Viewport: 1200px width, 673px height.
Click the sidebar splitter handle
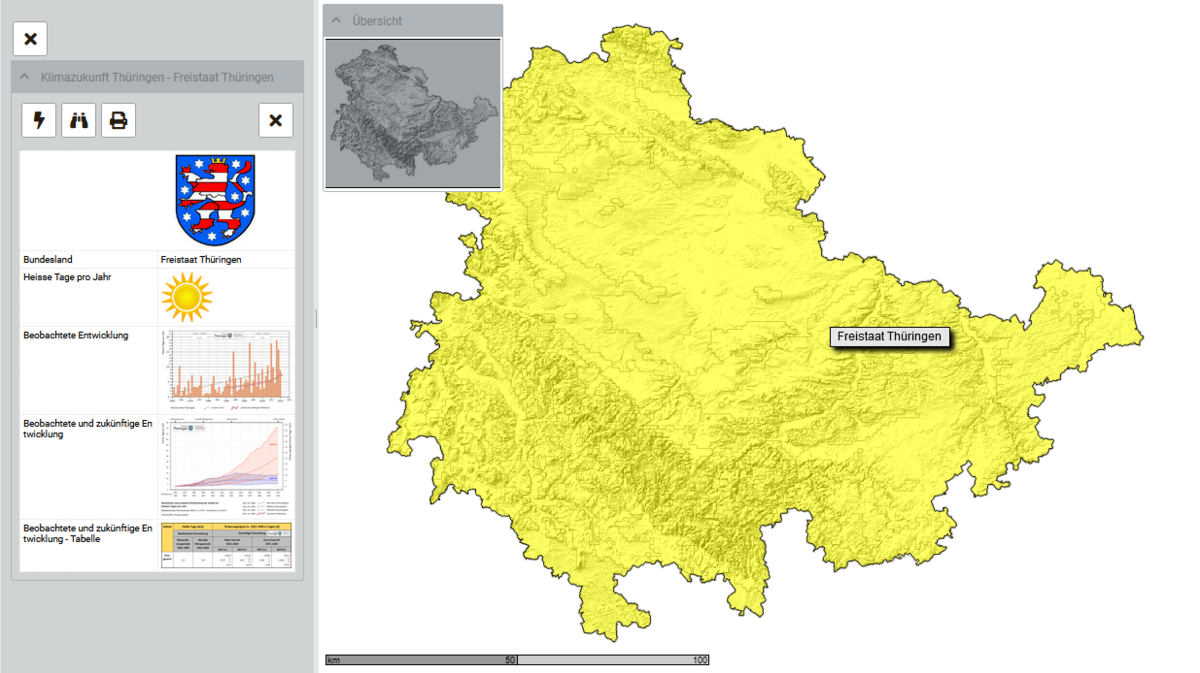[317, 318]
